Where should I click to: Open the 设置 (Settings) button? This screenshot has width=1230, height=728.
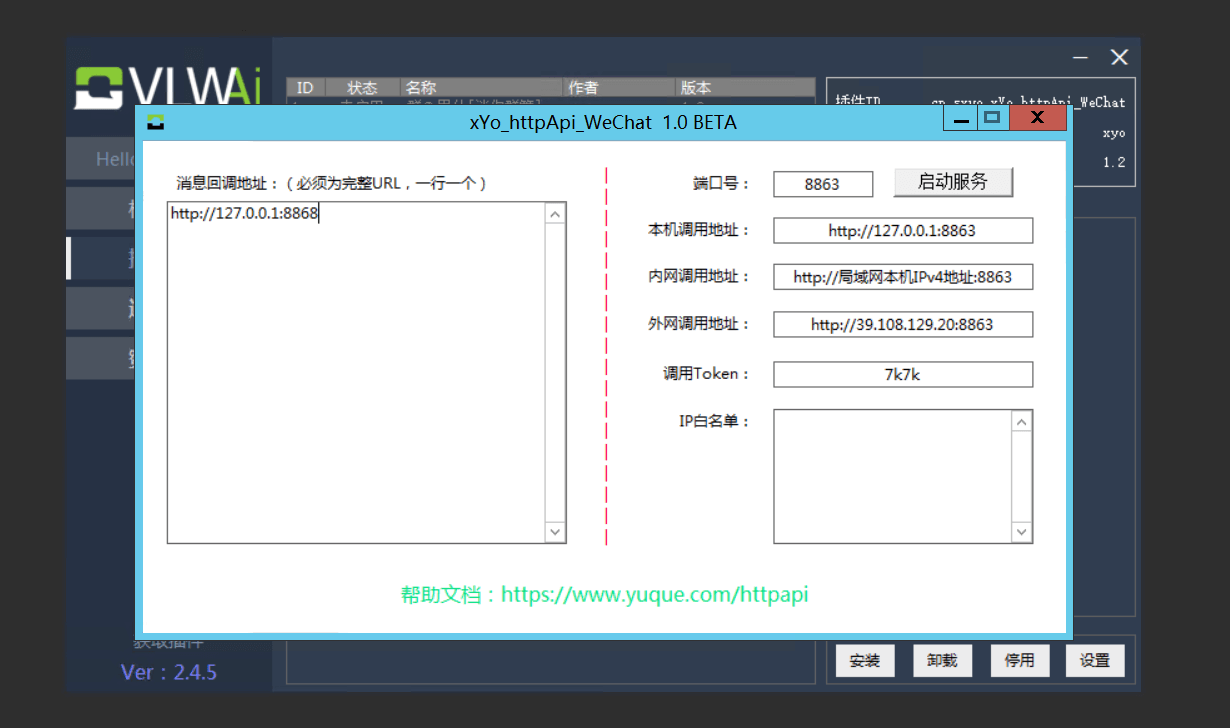tap(1095, 660)
